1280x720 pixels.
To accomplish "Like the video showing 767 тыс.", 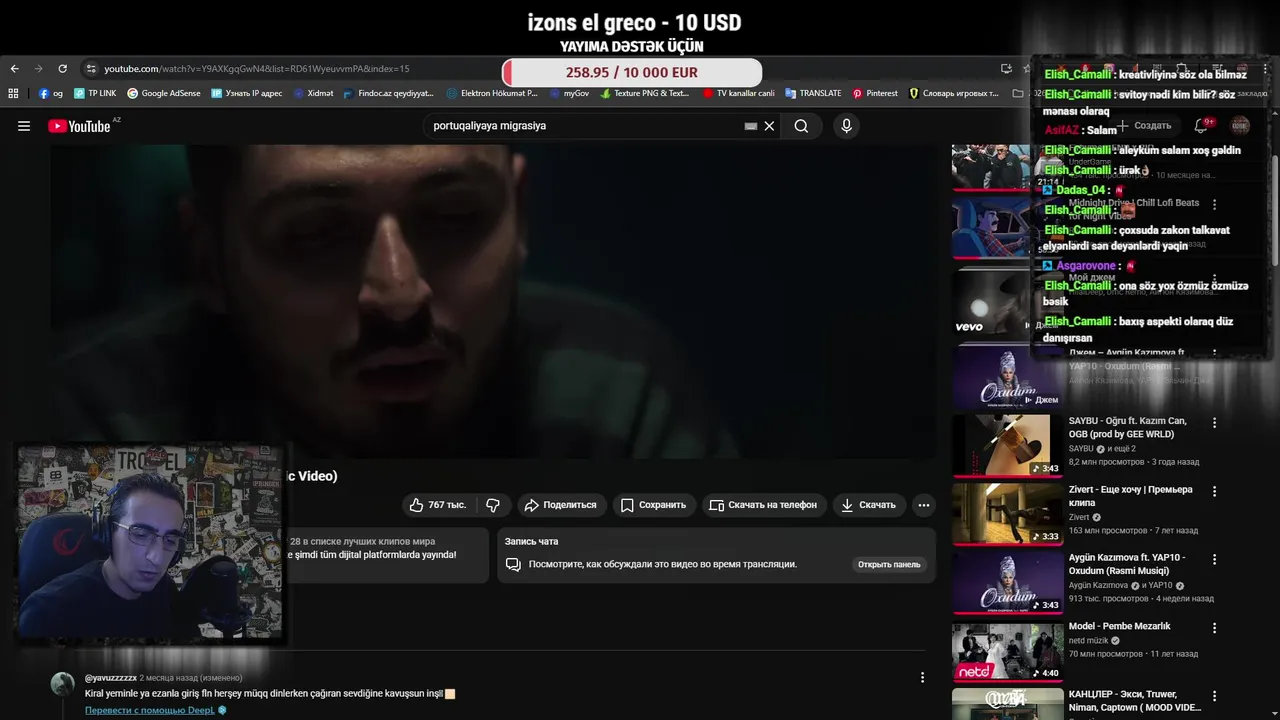I will coord(437,505).
